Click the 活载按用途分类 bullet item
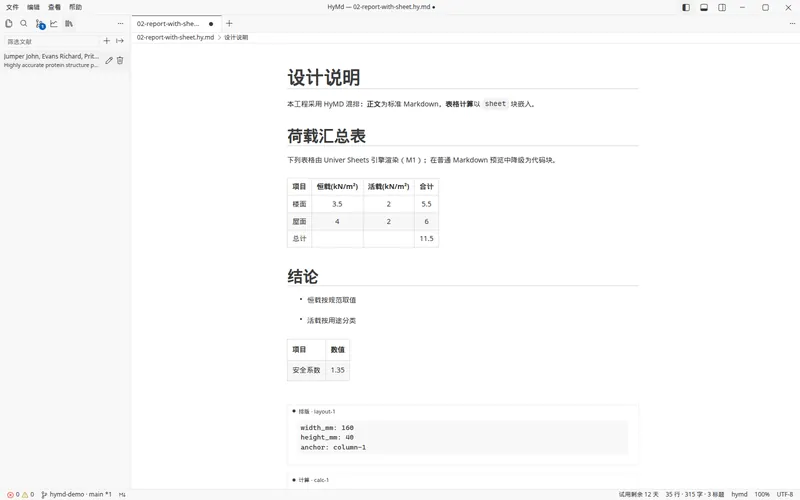The height and width of the screenshot is (500, 800). click(x=332, y=320)
